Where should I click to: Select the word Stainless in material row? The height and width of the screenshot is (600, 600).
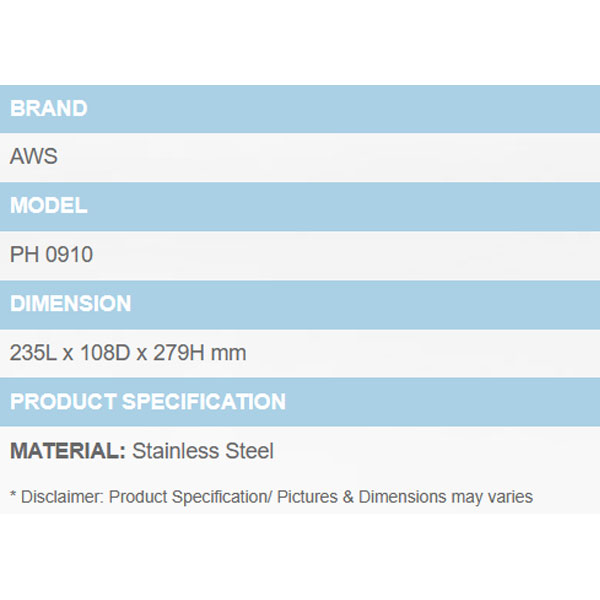(x=176, y=451)
